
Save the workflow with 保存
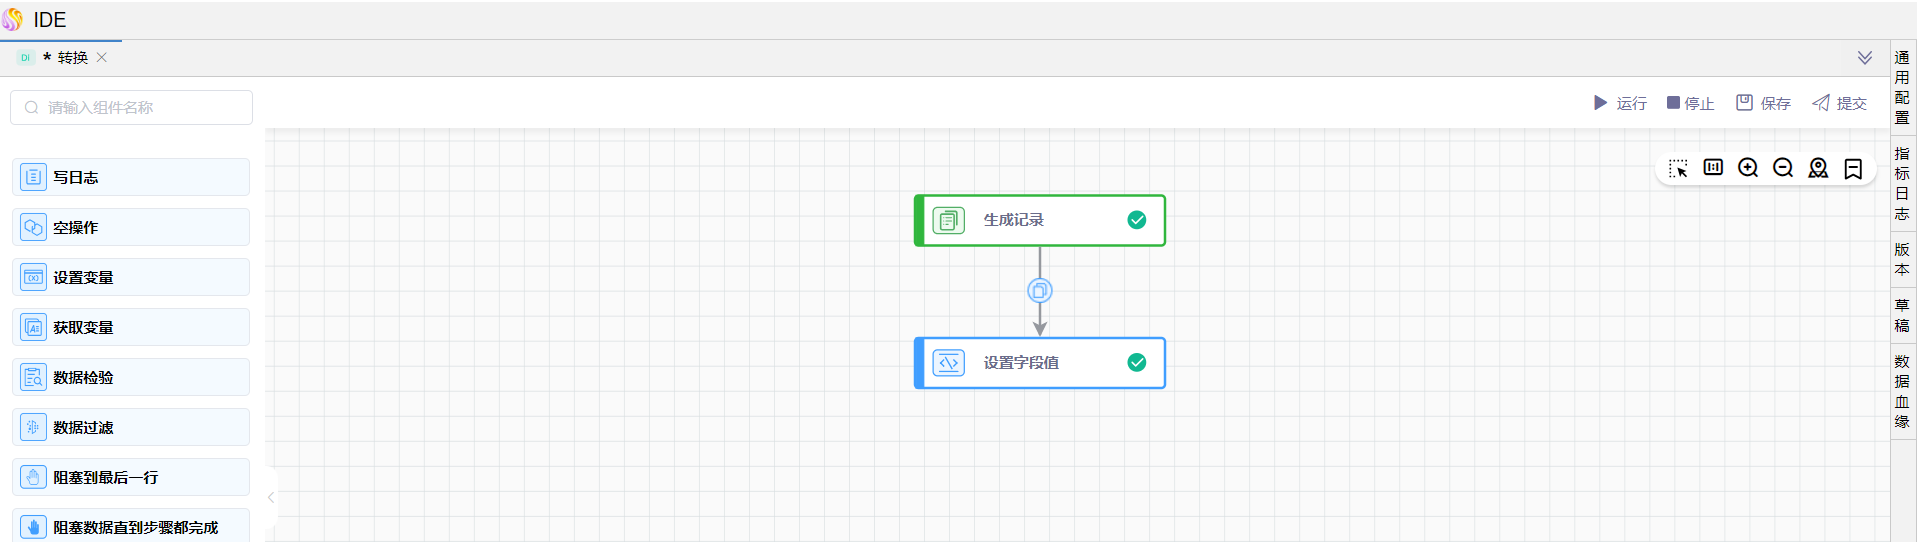tap(1763, 103)
